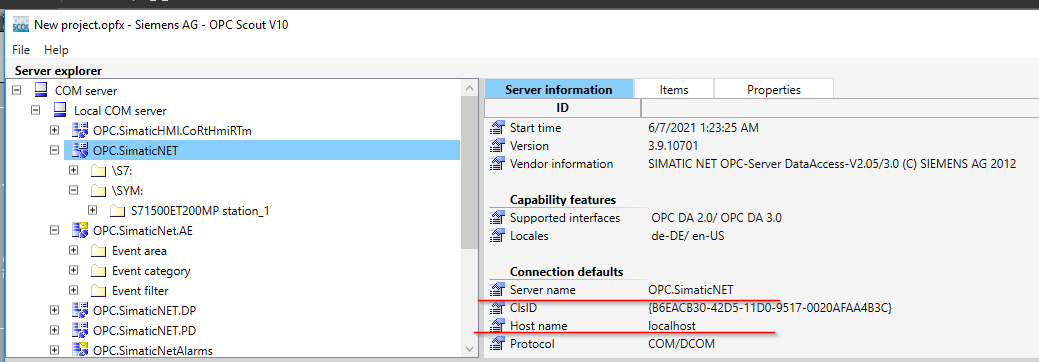Expand the OPC.SimaticNET.PD server node

click(x=55, y=330)
